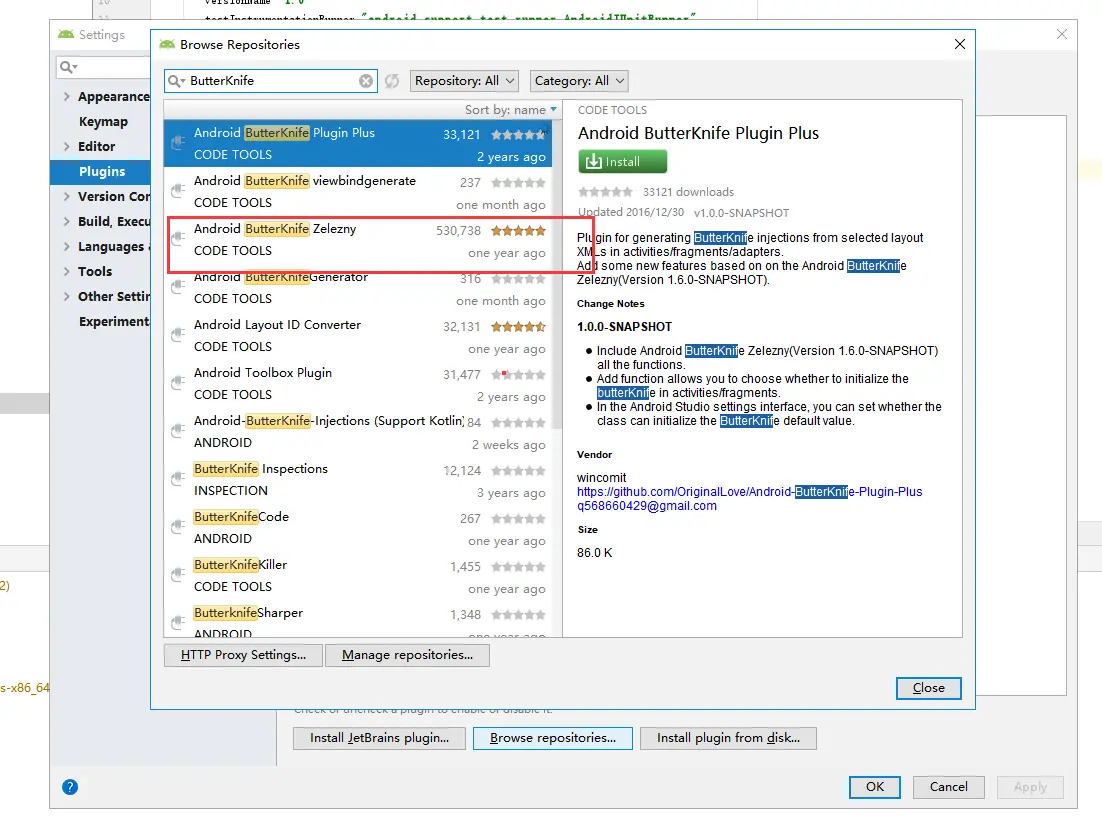The height and width of the screenshot is (819, 1102).
Task: Click Install JetBrains plugin button
Action: (380, 738)
